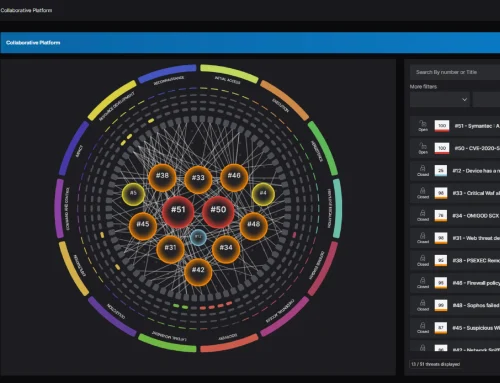The height and width of the screenshot is (383, 500).
Task: Click the Open lock icon for threat #51
Action: (423, 126)
